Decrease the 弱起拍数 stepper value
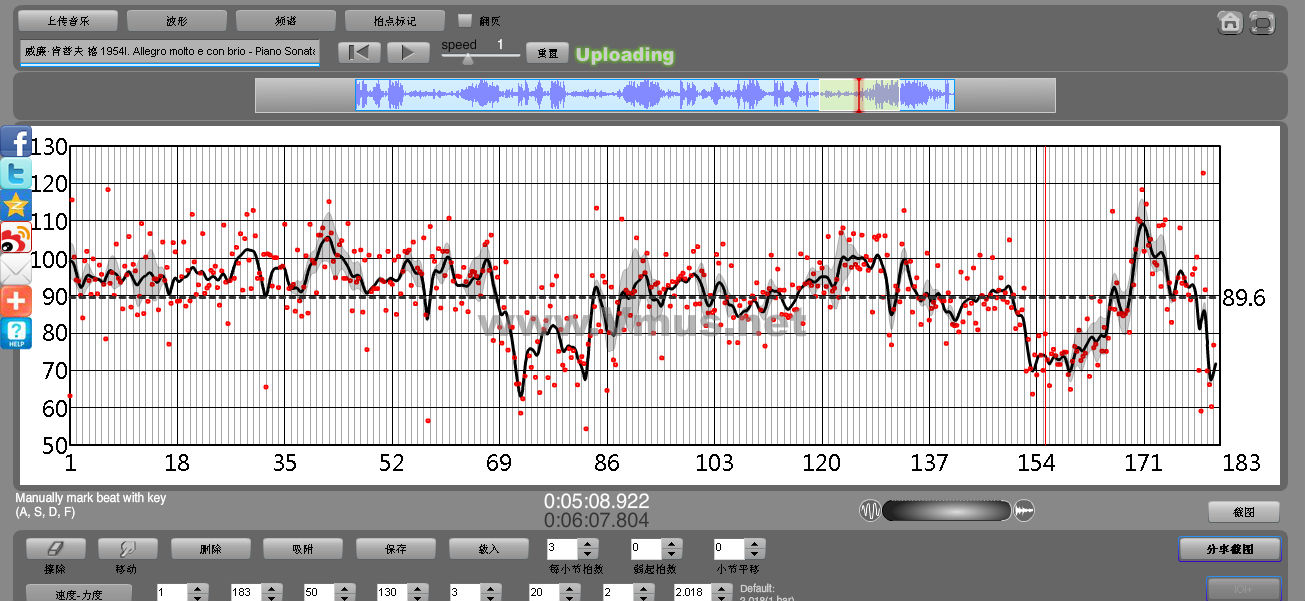This screenshot has width=1305, height=601. [x=671, y=554]
